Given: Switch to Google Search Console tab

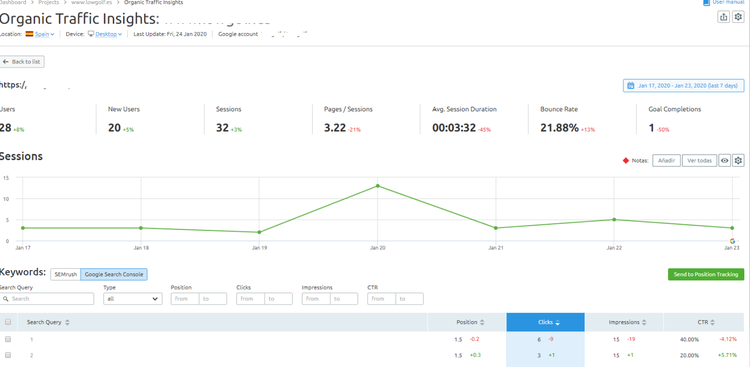Looking at the screenshot, I should click(114, 274).
